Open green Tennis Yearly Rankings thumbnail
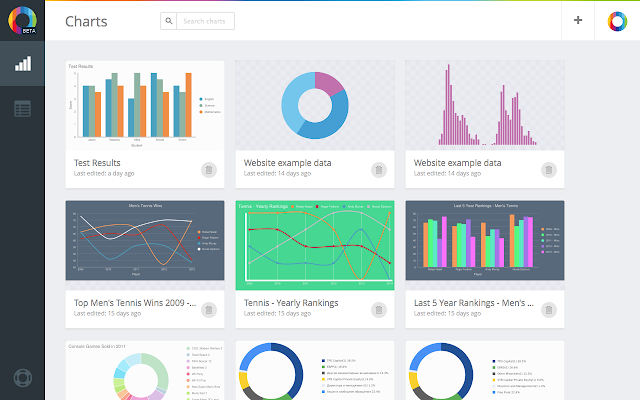Image resolution: width=640 pixels, height=400 pixels. 315,245
